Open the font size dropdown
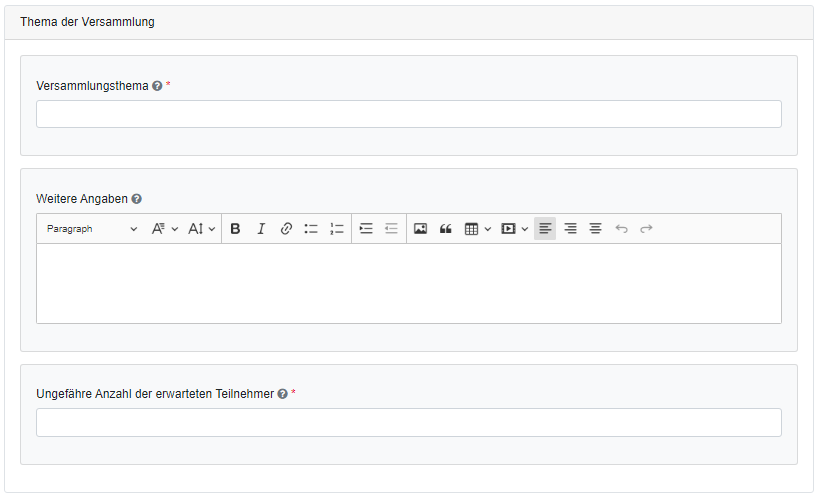 tap(202, 229)
